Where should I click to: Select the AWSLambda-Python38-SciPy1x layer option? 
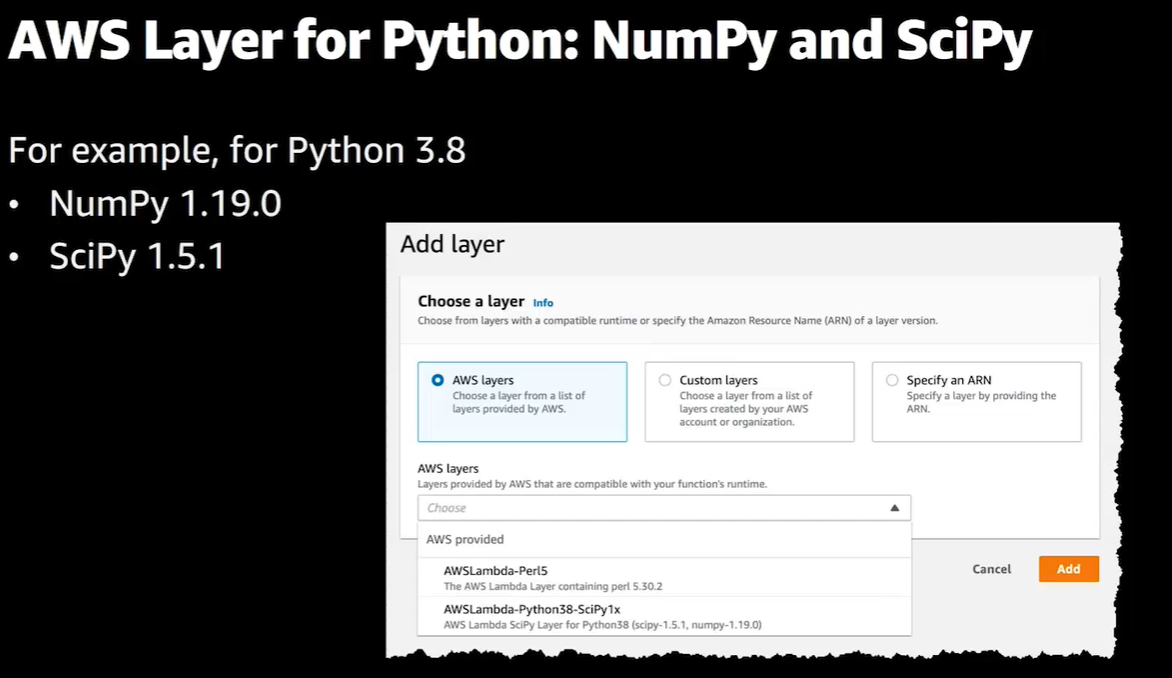(x=532, y=609)
